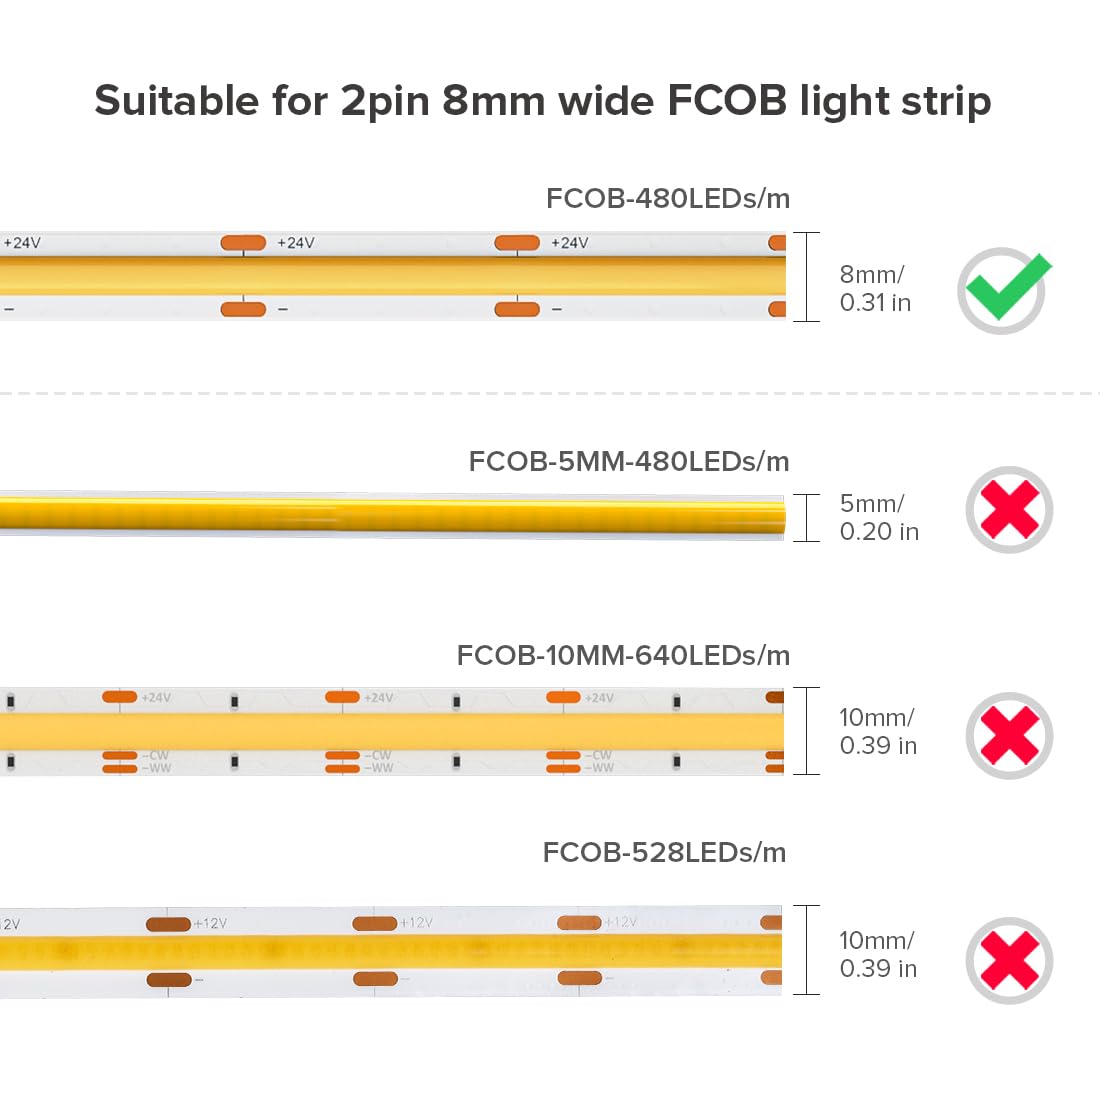Click the 8mm +24V light strip image

click(x=393, y=276)
